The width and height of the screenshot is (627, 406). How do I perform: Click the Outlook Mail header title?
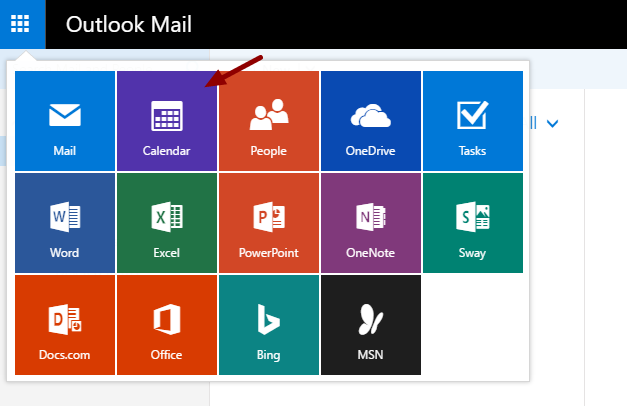129,24
